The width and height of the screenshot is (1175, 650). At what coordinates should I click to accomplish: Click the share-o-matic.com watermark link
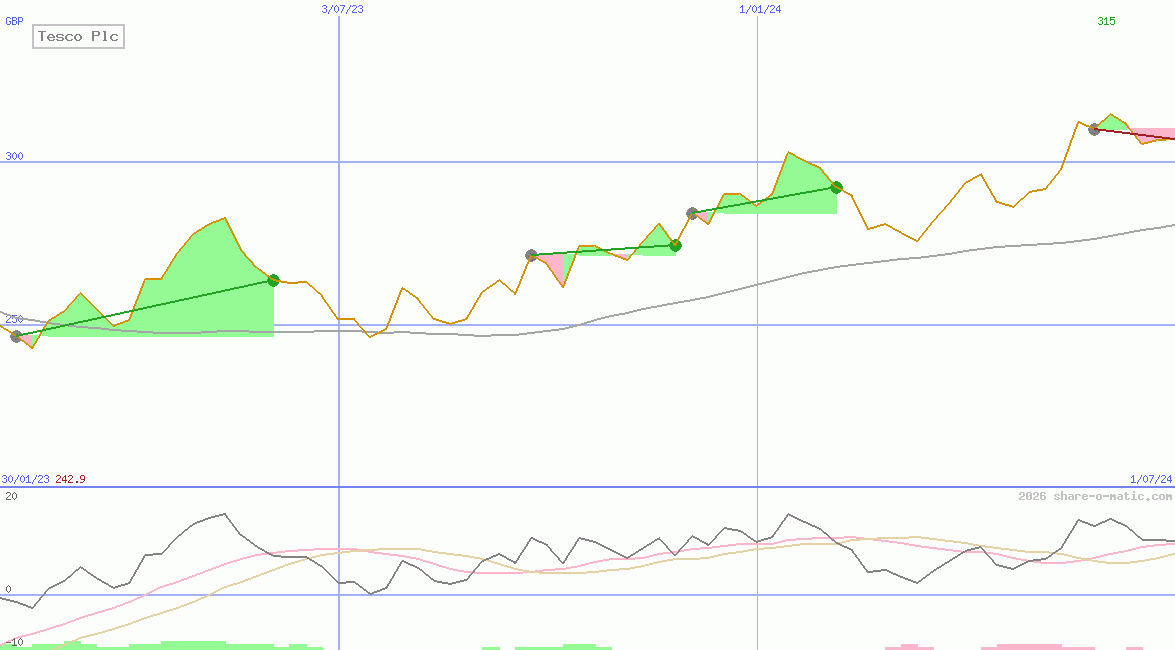1095,496
